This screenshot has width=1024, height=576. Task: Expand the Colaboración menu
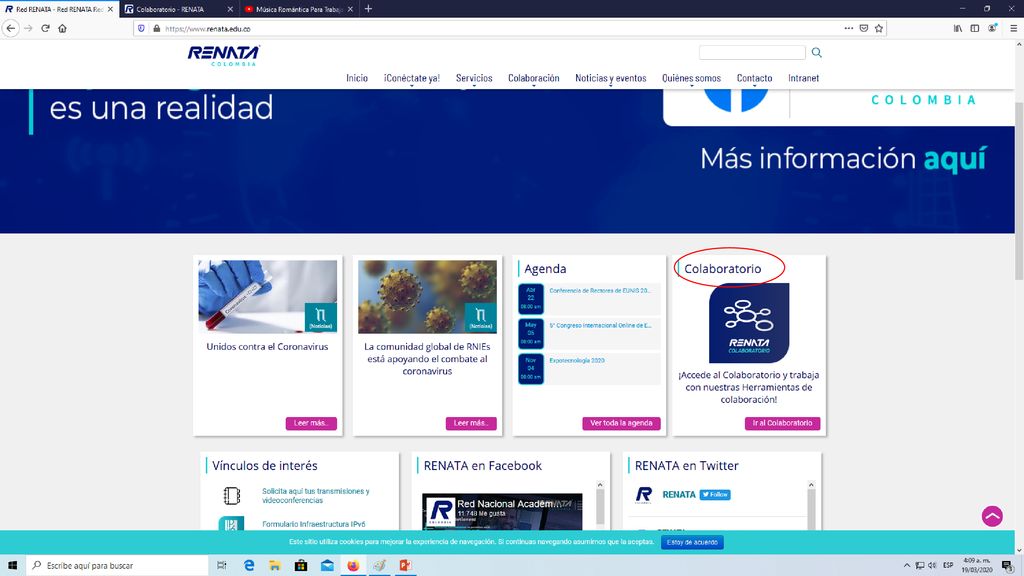click(x=534, y=78)
